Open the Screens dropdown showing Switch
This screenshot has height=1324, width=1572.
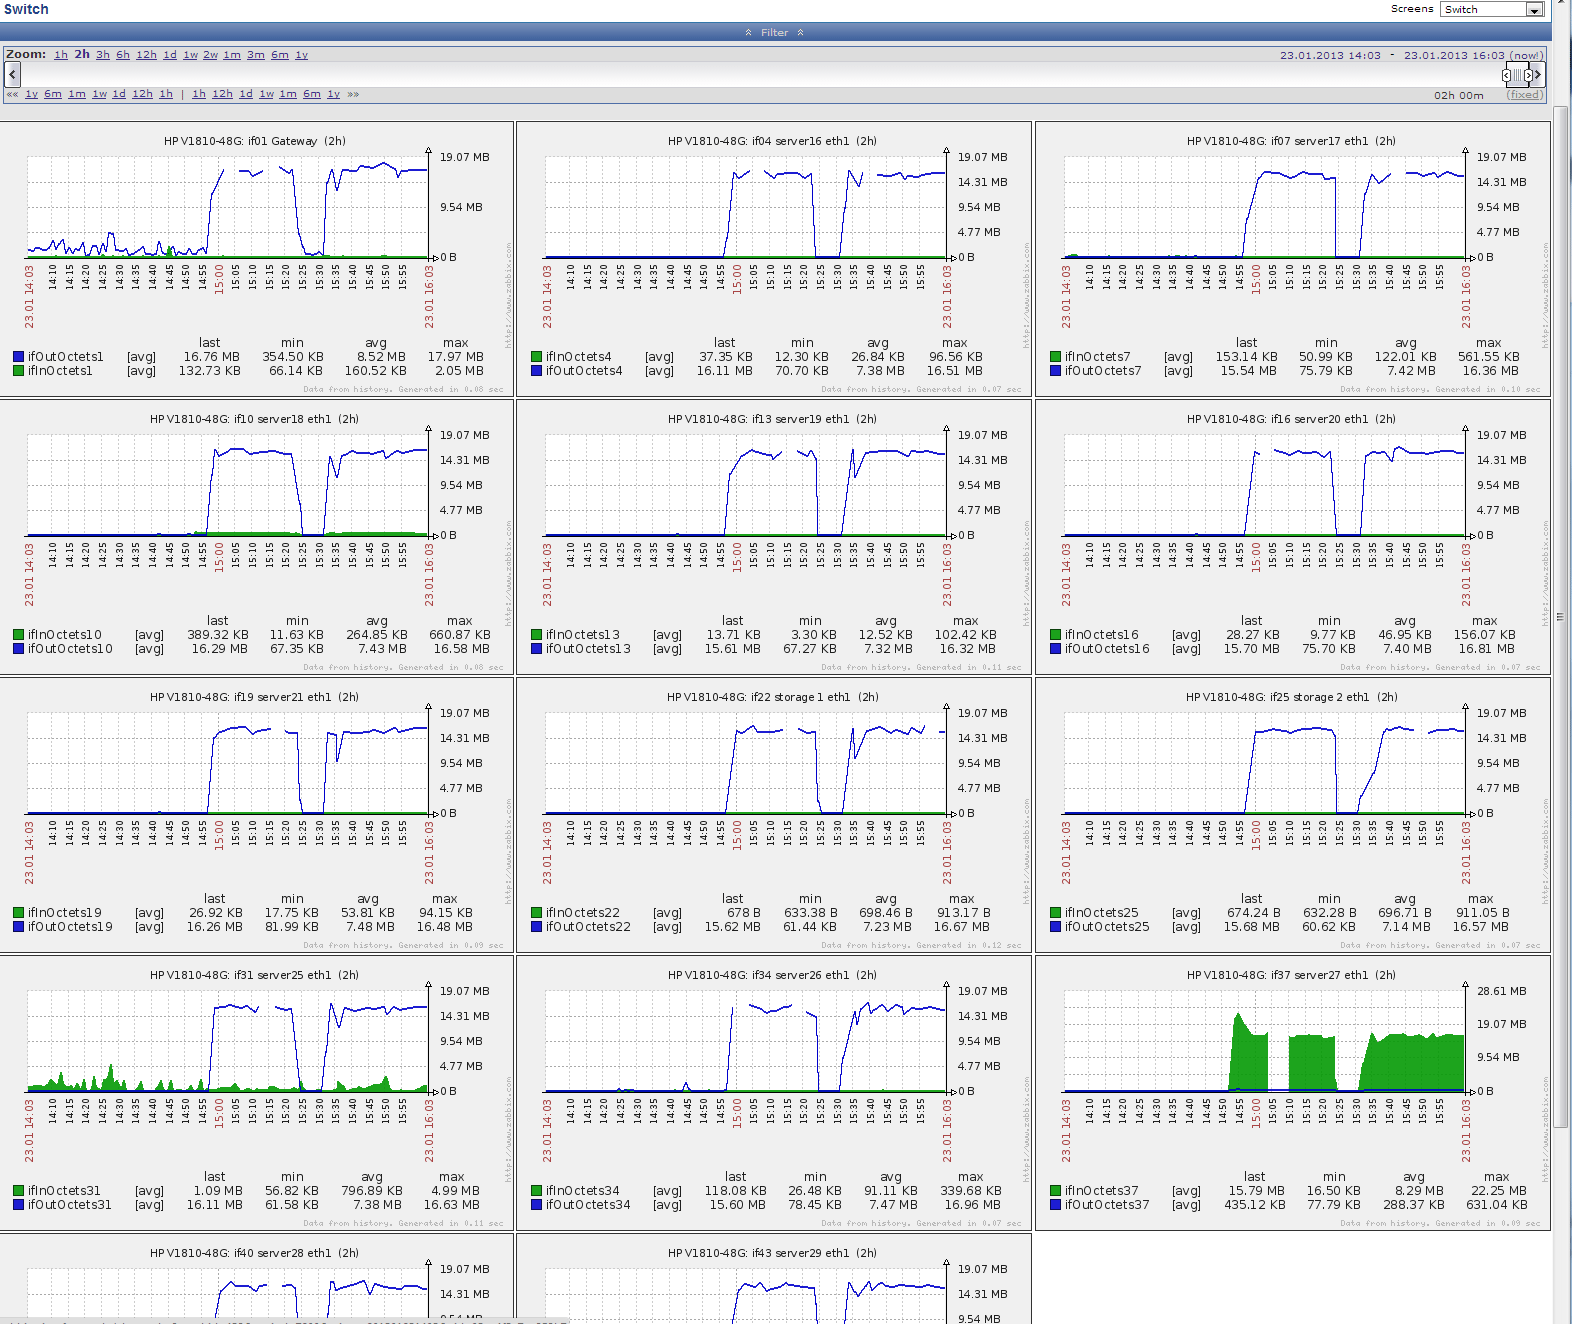tap(1492, 9)
